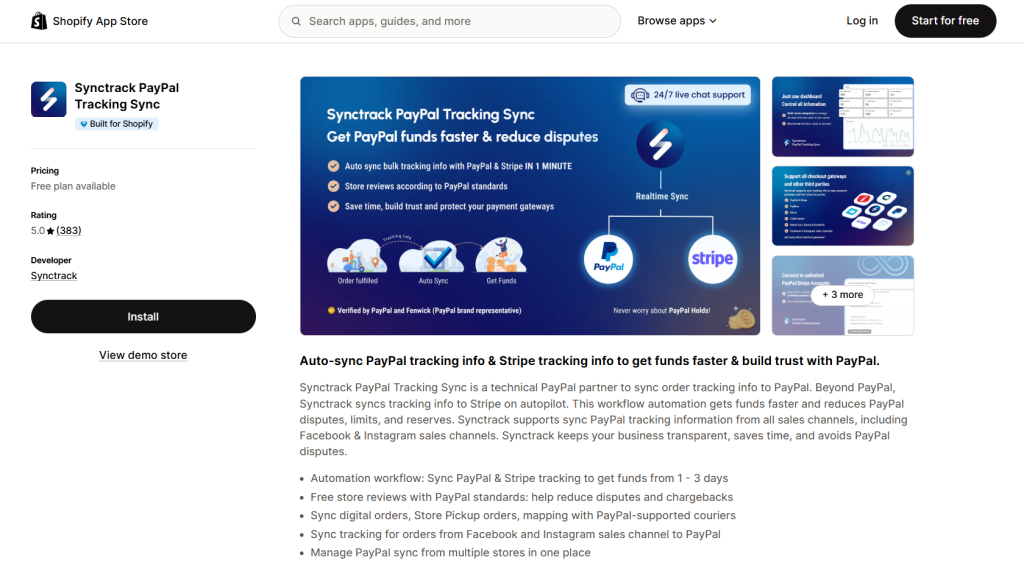The image size is (1024, 574).
Task: Click the Synctrack PayPal Tracking Sync title
Action: click(x=127, y=96)
